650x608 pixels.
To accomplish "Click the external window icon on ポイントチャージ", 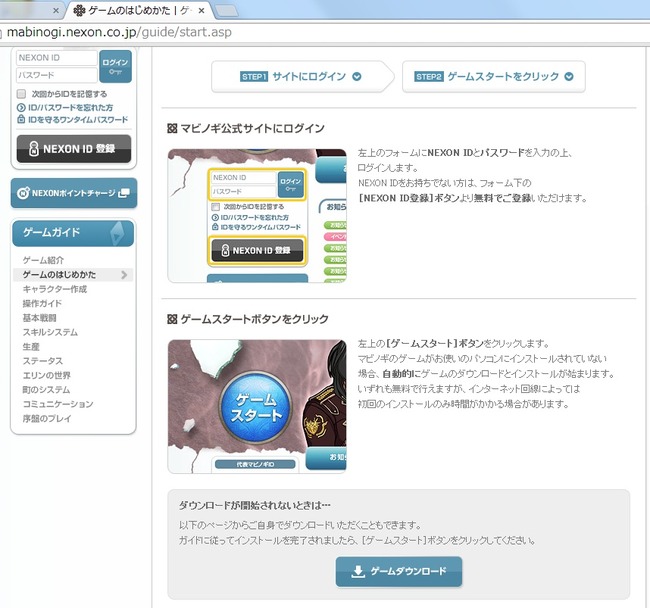I will tap(124, 193).
